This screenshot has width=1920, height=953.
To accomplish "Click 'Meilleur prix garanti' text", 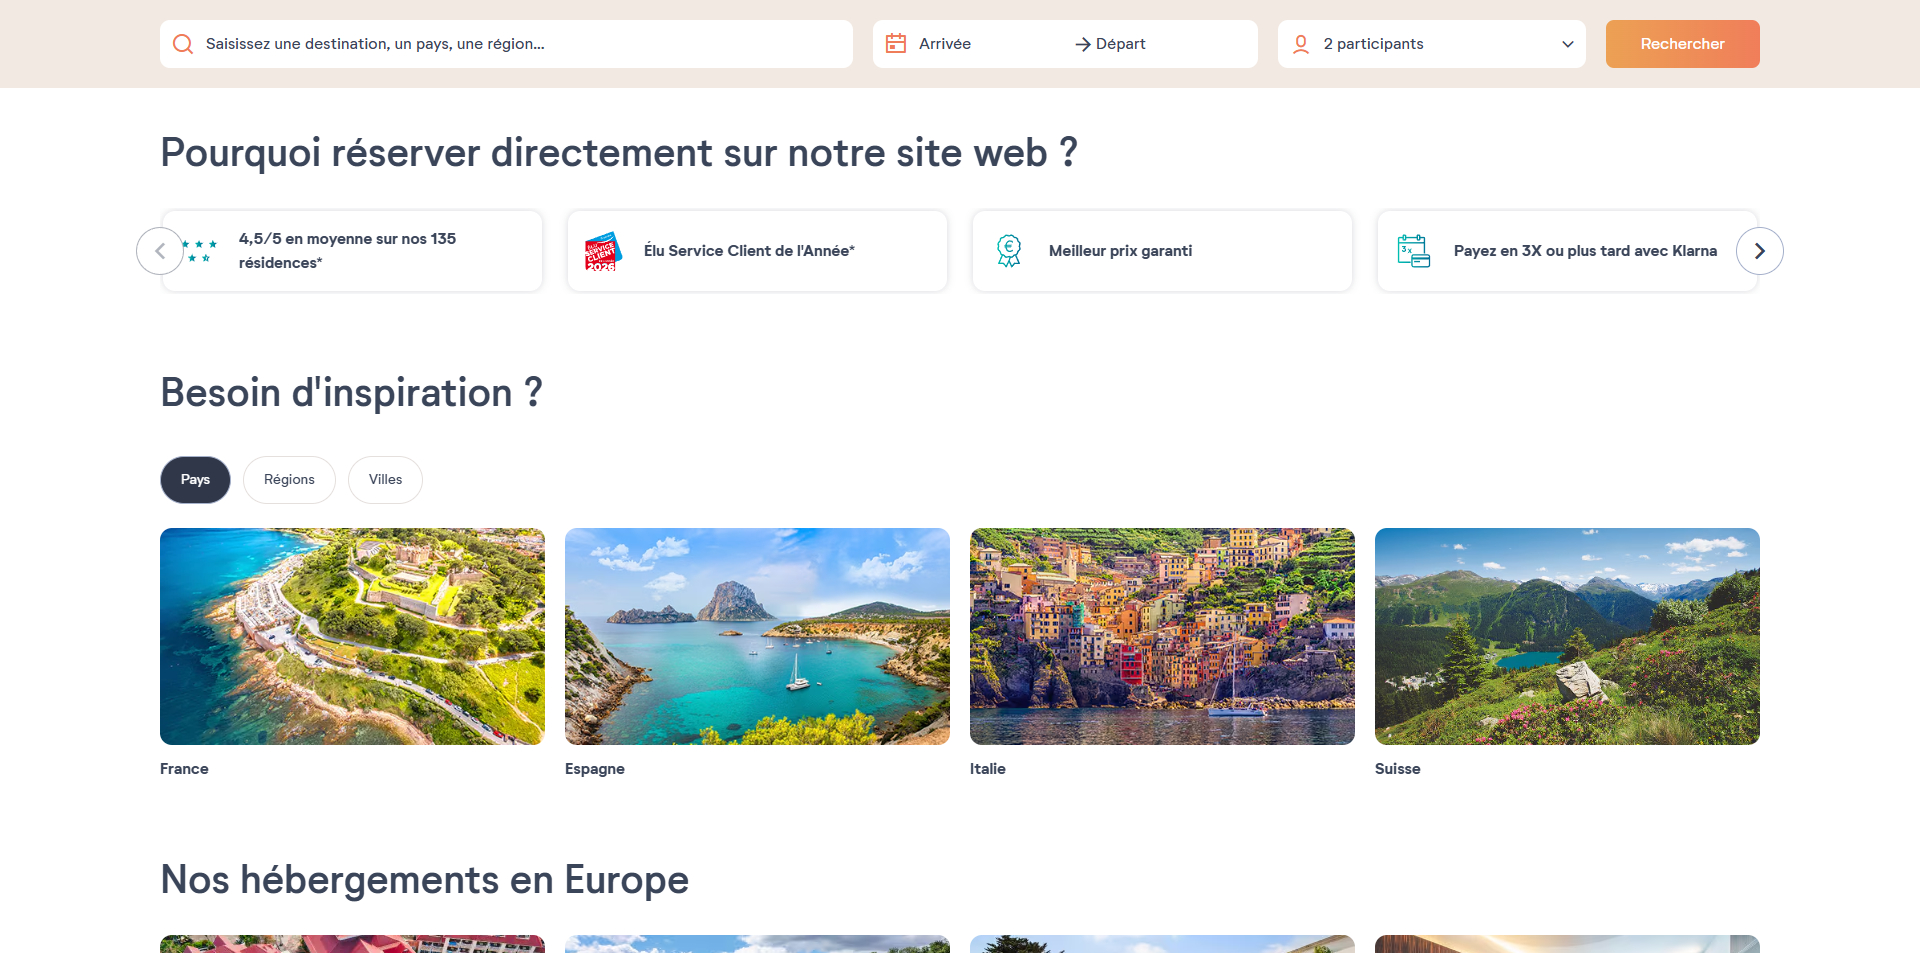I will pos(1120,251).
